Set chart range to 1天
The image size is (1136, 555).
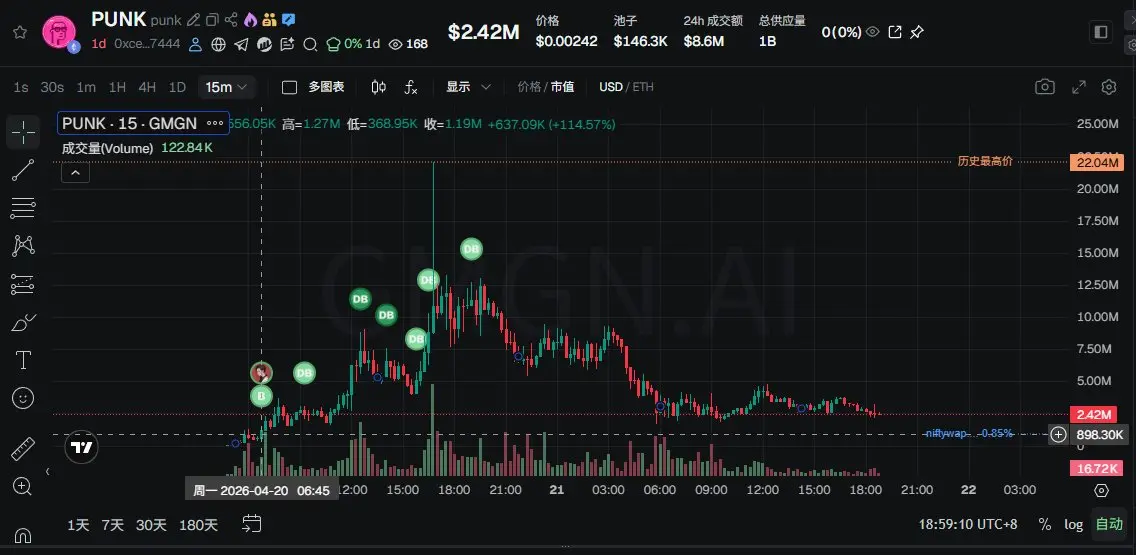point(78,525)
